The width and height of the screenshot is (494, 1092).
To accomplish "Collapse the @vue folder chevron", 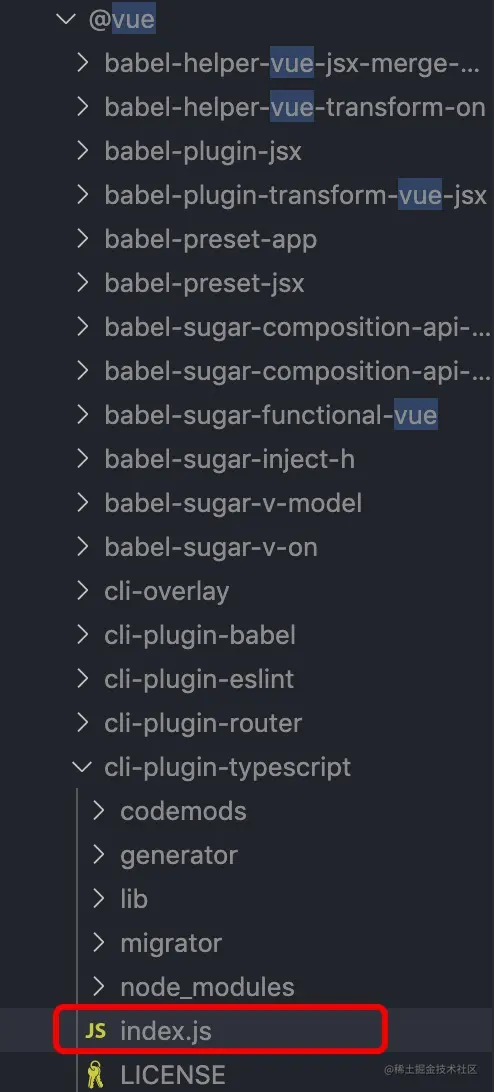I will point(67,20).
